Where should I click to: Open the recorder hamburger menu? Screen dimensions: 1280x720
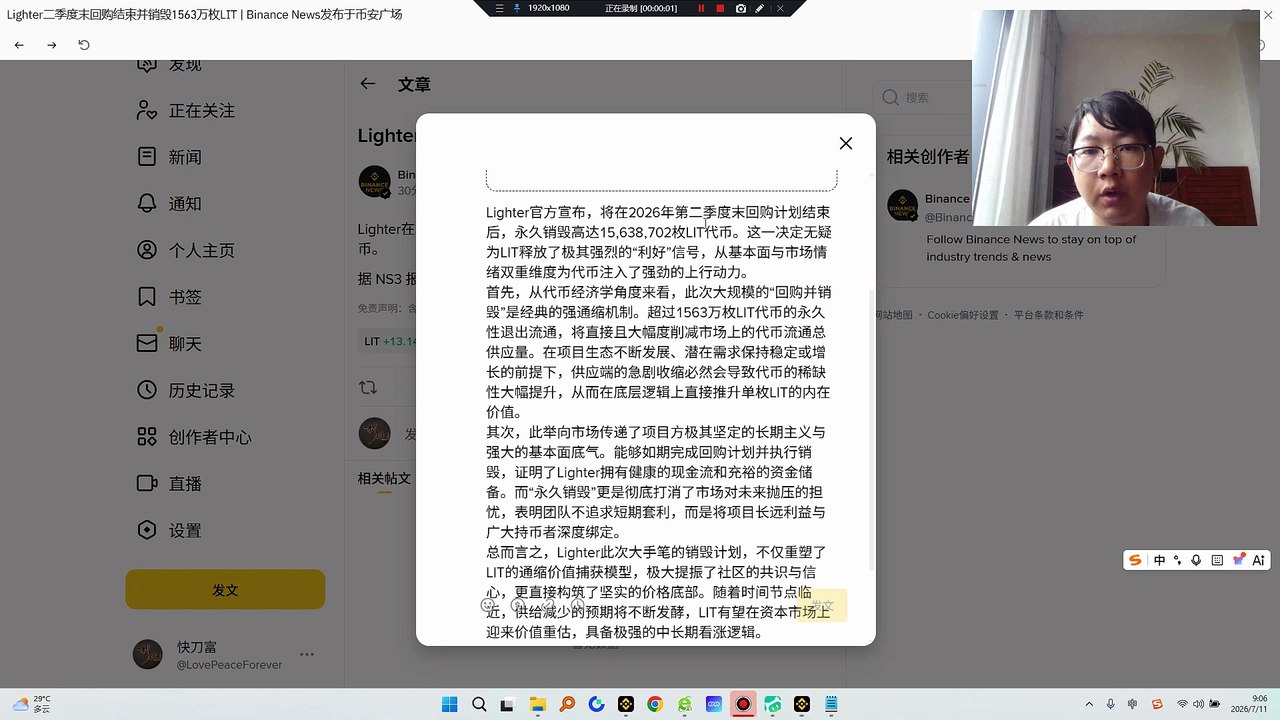(x=502, y=8)
